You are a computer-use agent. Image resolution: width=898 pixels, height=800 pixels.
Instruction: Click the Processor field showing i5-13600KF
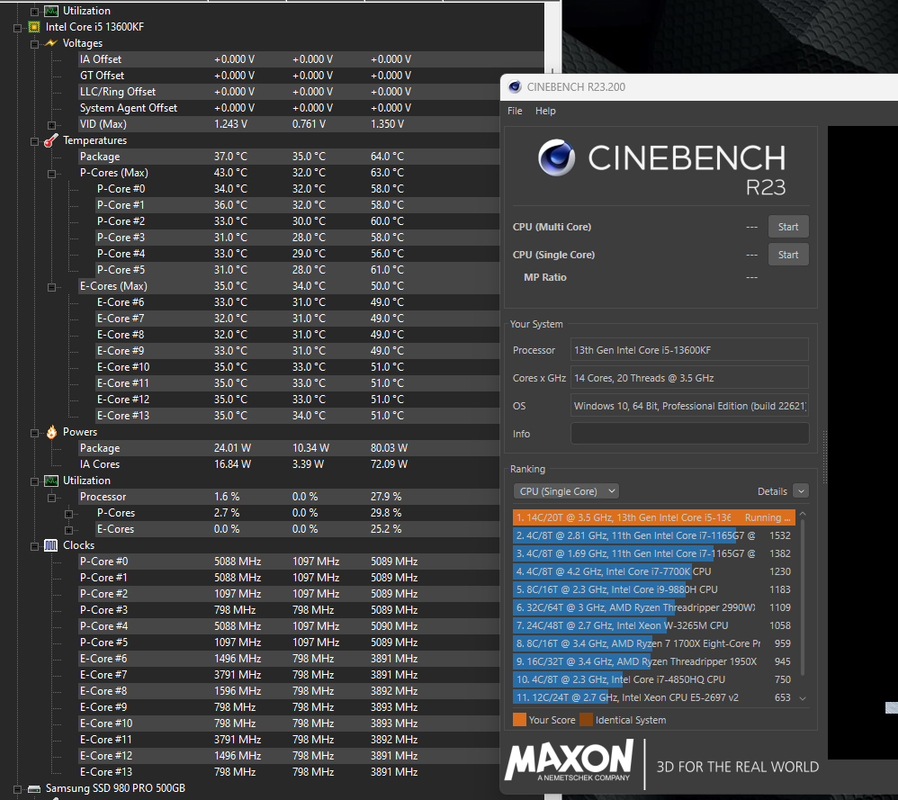click(x=690, y=350)
